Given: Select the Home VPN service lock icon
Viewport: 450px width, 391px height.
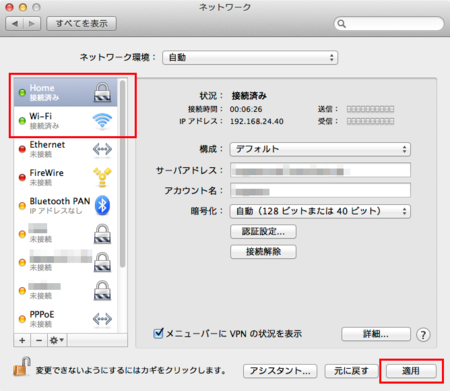Looking at the screenshot, I should 102,92.
